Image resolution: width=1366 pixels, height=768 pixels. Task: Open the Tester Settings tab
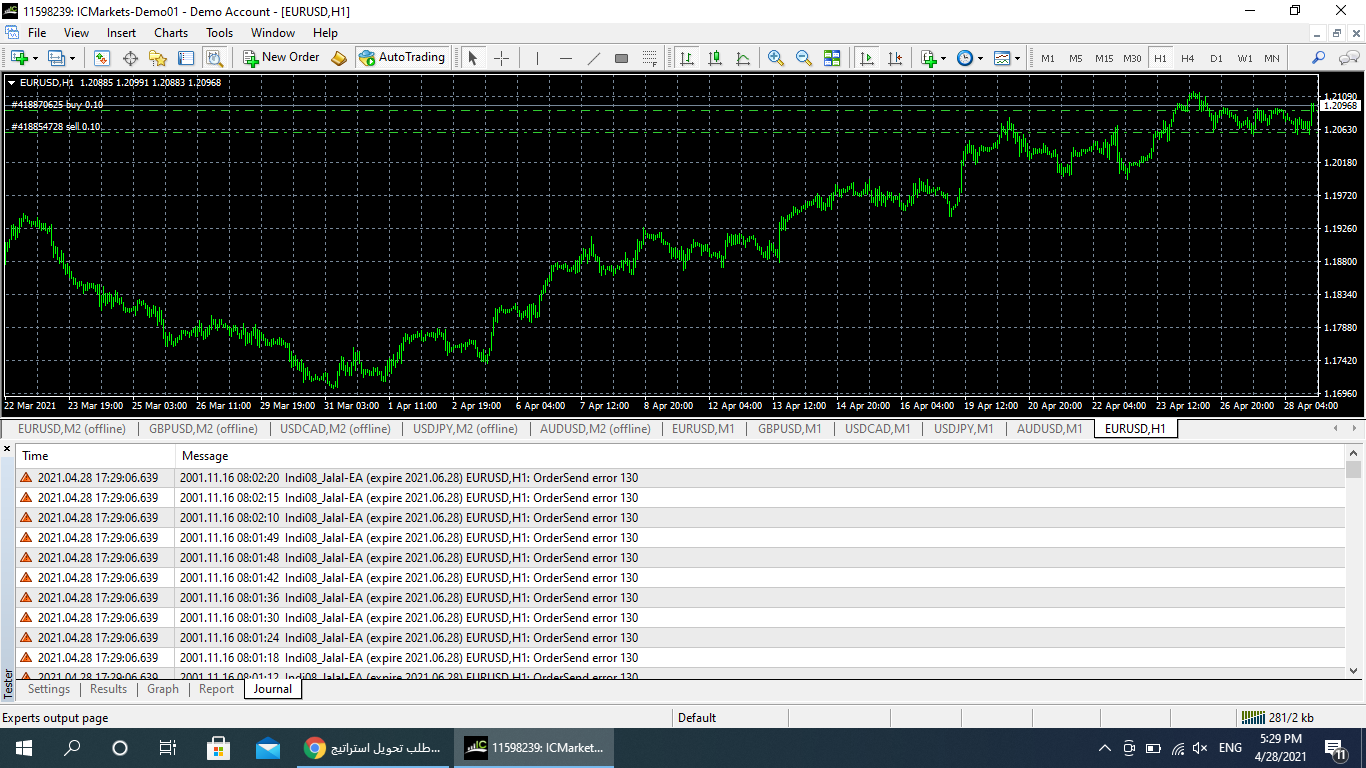coord(49,689)
